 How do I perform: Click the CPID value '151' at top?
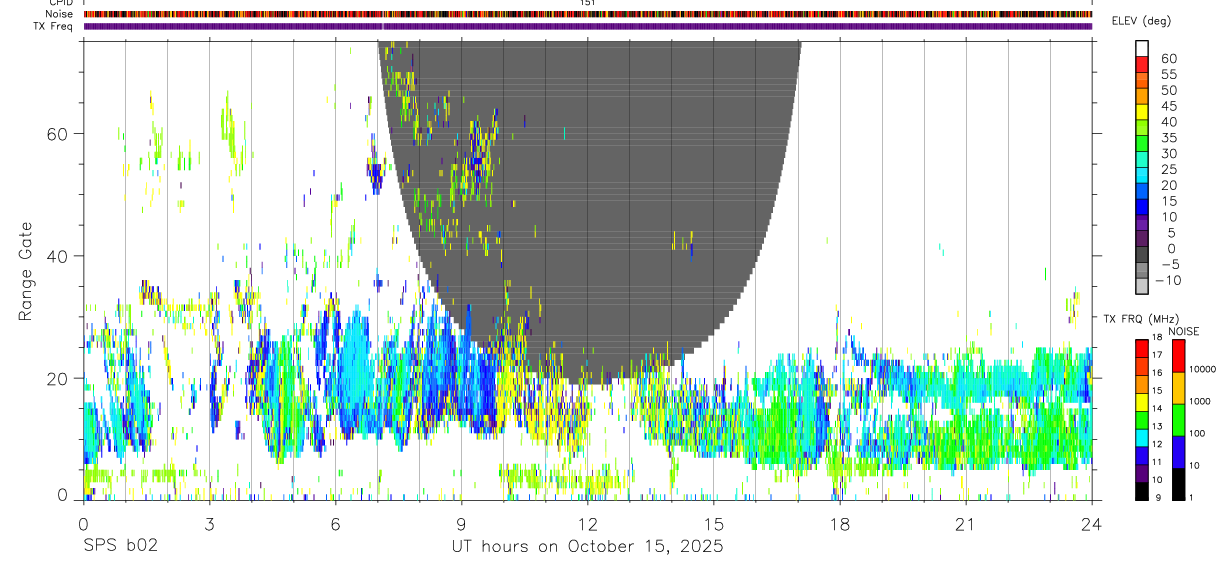[588, 4]
